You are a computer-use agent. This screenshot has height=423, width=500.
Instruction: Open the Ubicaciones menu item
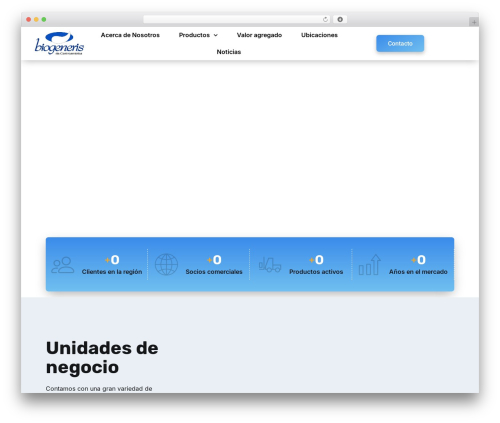[319, 35]
